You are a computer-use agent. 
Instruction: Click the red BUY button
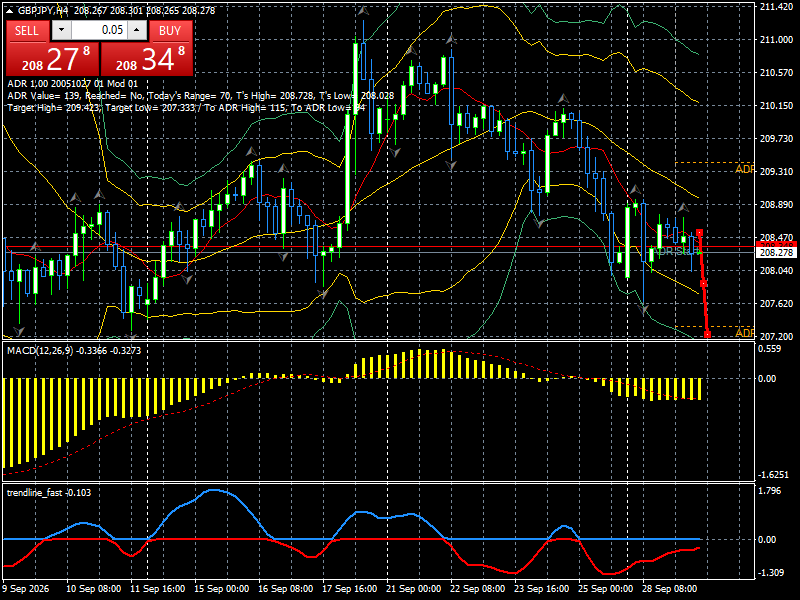point(171,31)
